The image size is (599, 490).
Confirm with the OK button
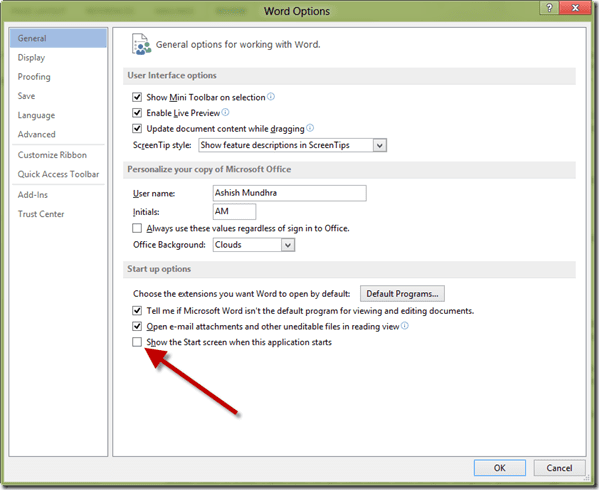click(x=500, y=468)
